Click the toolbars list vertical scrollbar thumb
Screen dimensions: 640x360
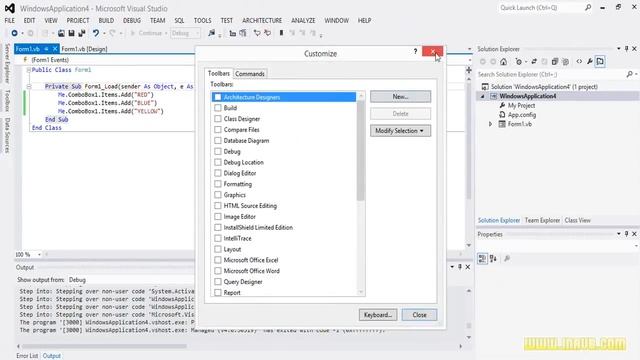pos(360,151)
